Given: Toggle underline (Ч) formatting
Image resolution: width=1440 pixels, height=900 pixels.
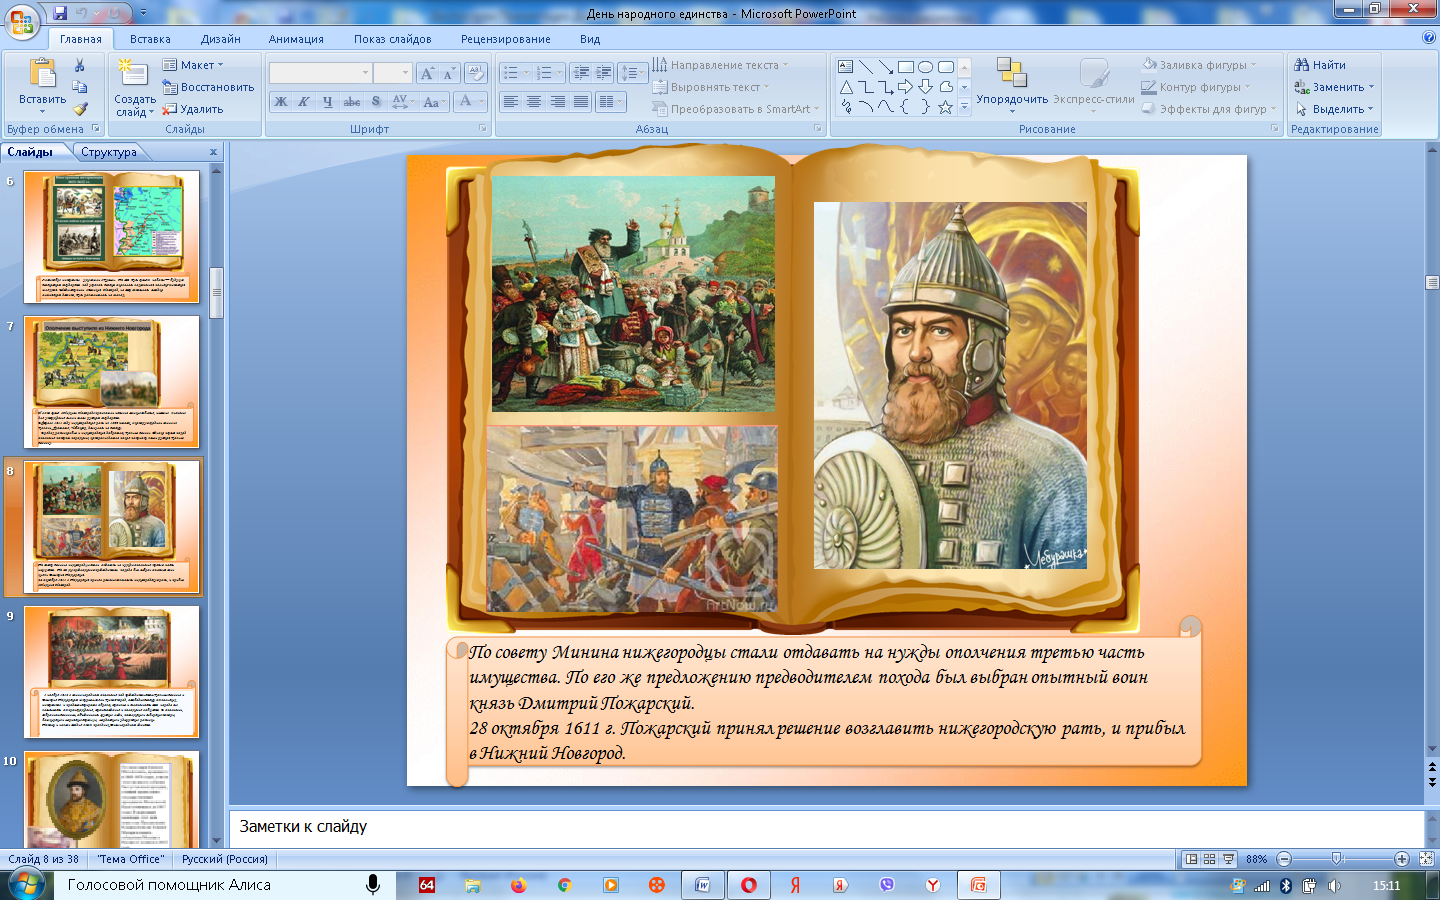Looking at the screenshot, I should (x=327, y=102).
